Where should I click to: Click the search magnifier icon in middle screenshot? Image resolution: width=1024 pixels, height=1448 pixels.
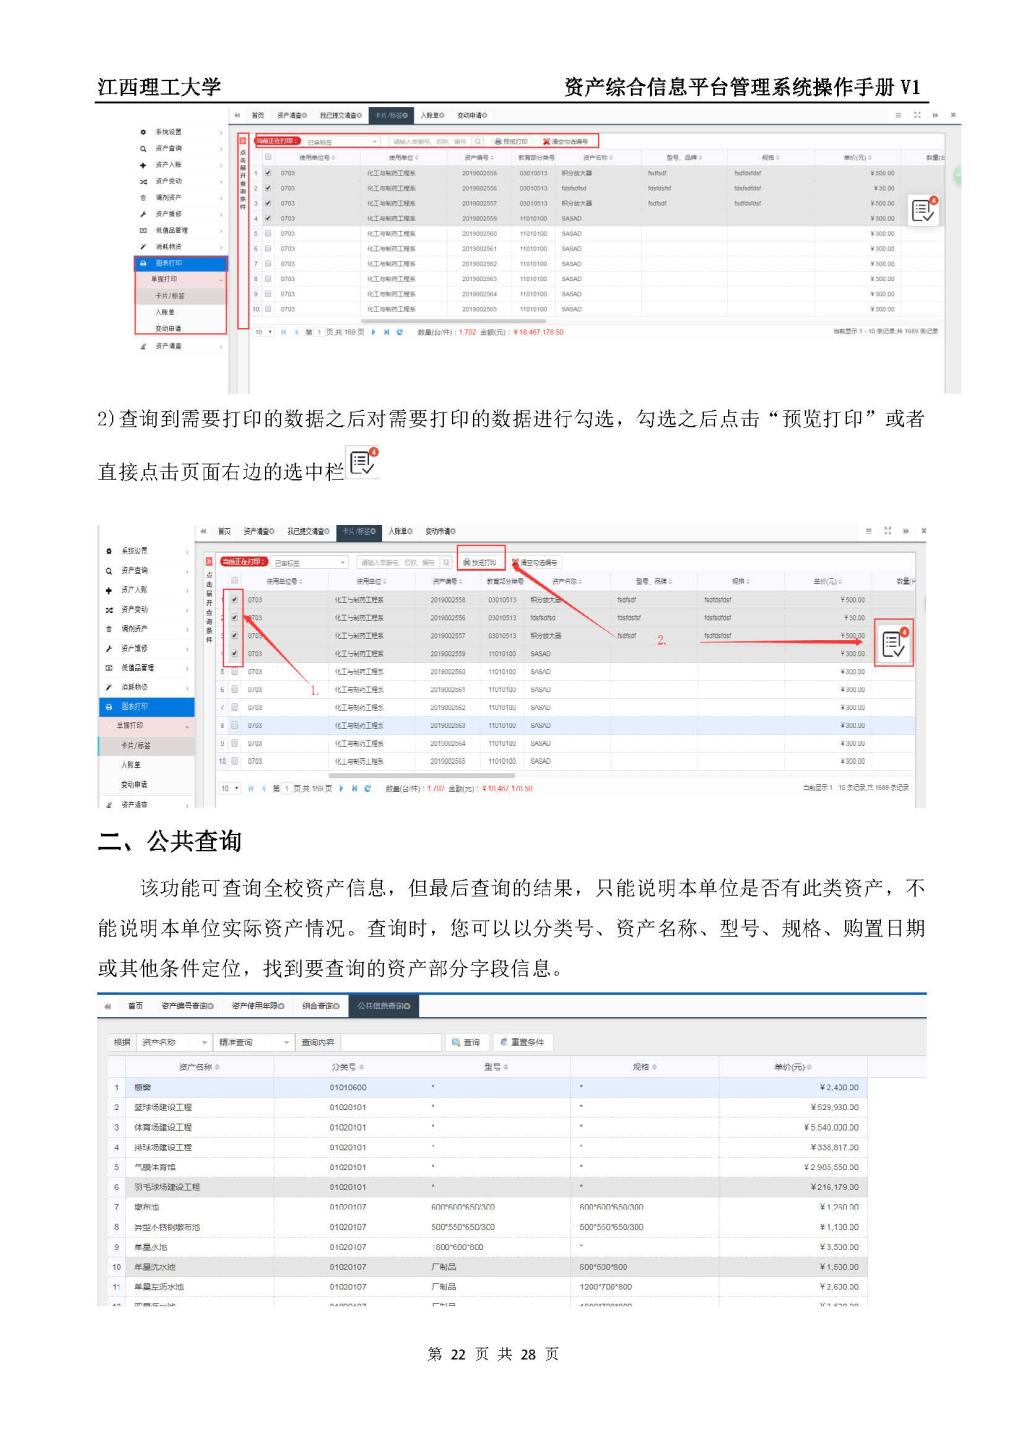tap(447, 563)
